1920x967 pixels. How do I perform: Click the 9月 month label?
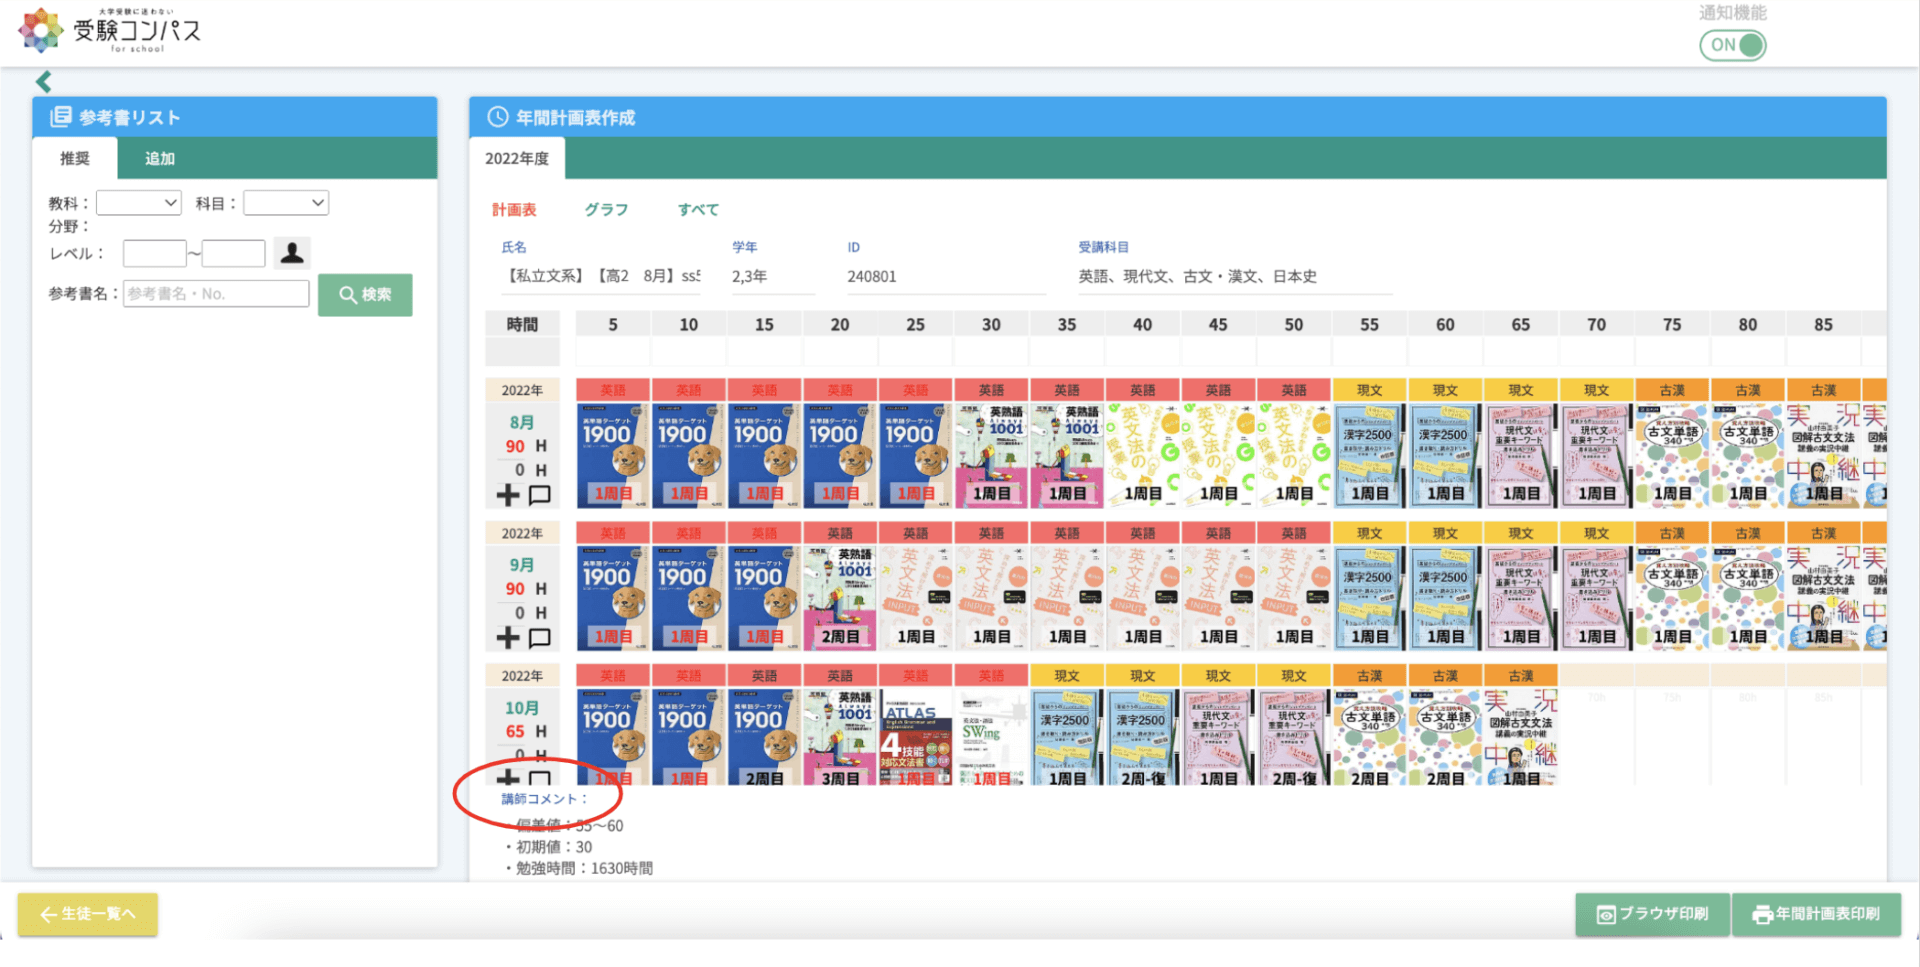(x=522, y=566)
